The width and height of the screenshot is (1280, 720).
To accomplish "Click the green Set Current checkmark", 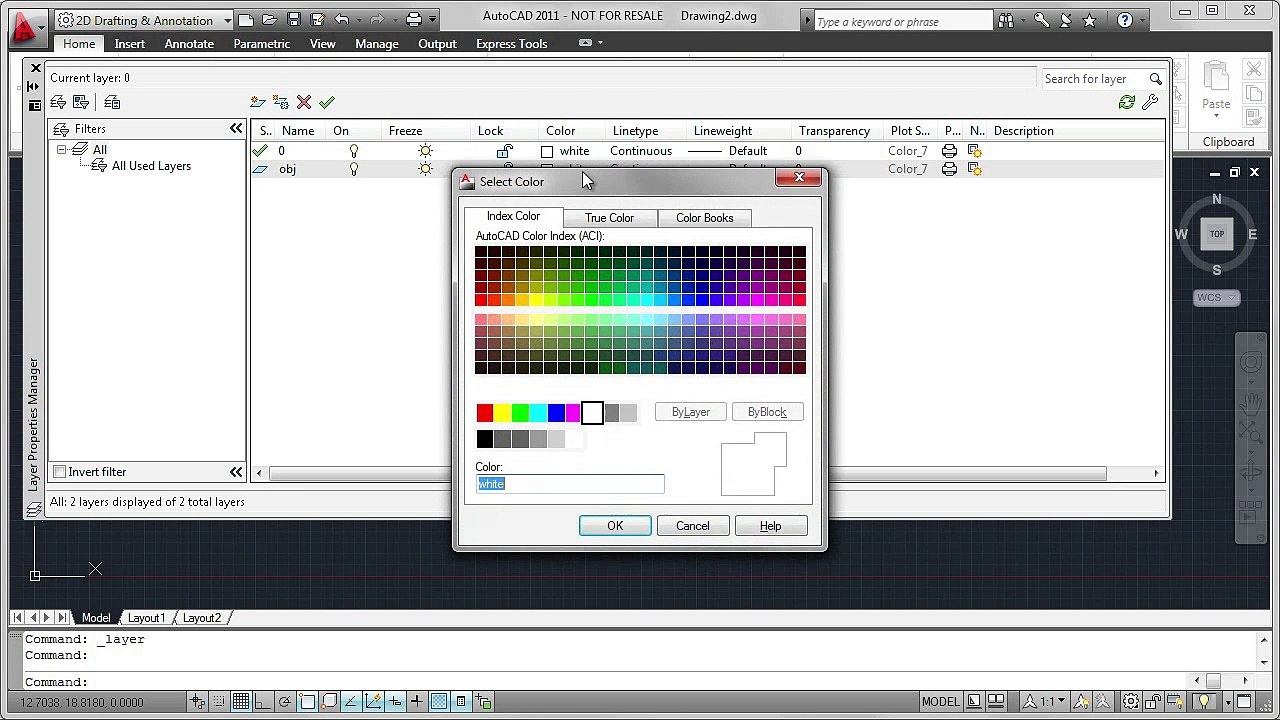I will pos(327,102).
